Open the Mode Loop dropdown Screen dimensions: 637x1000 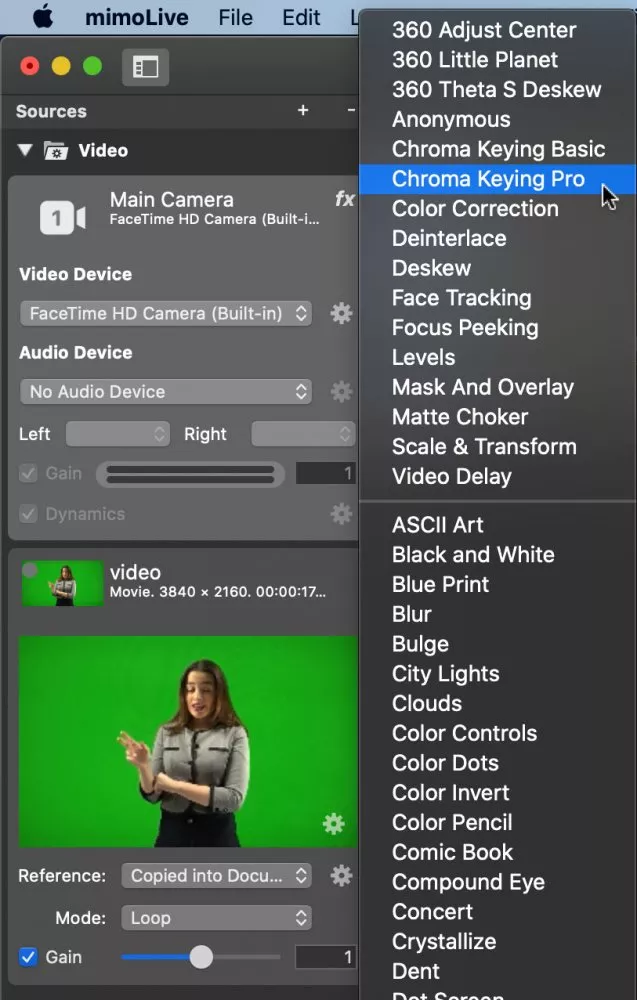point(217,918)
